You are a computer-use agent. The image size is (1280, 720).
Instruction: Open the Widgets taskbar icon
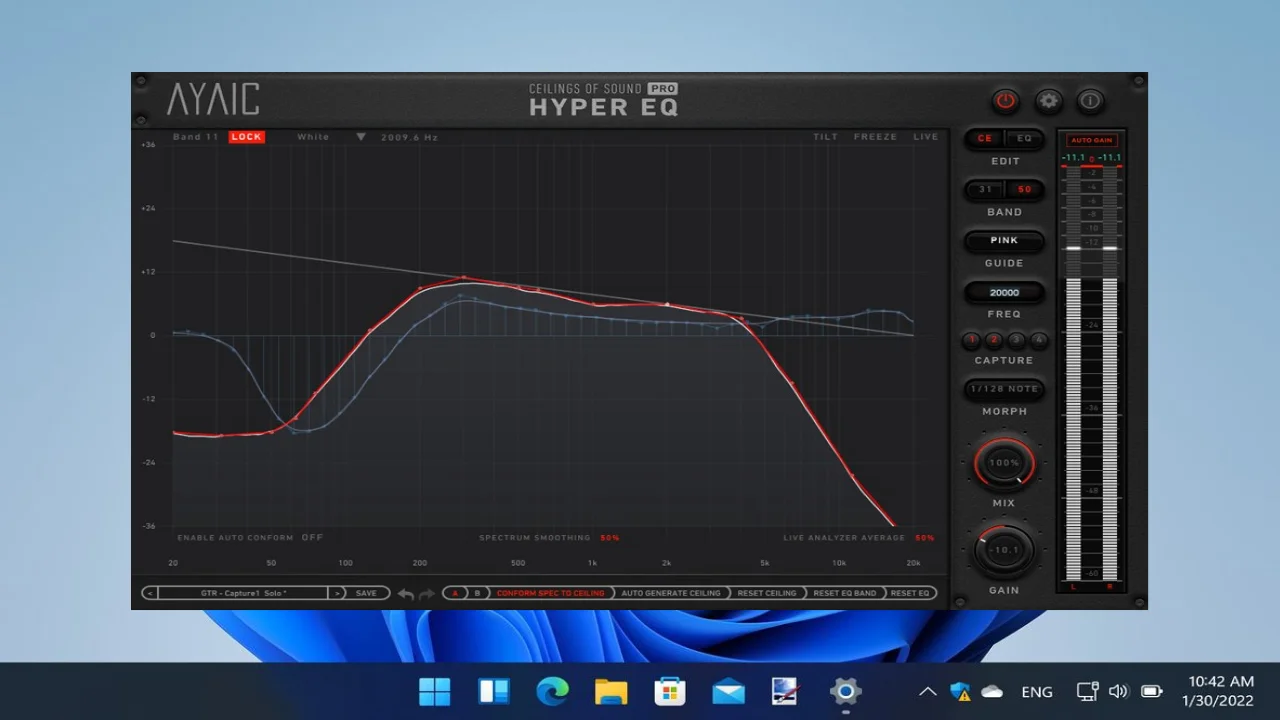tap(493, 691)
